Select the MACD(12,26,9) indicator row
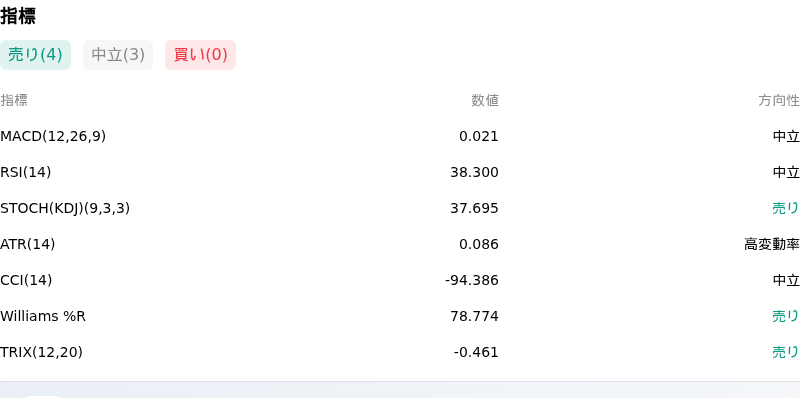This screenshot has height=398, width=800. click(x=400, y=136)
